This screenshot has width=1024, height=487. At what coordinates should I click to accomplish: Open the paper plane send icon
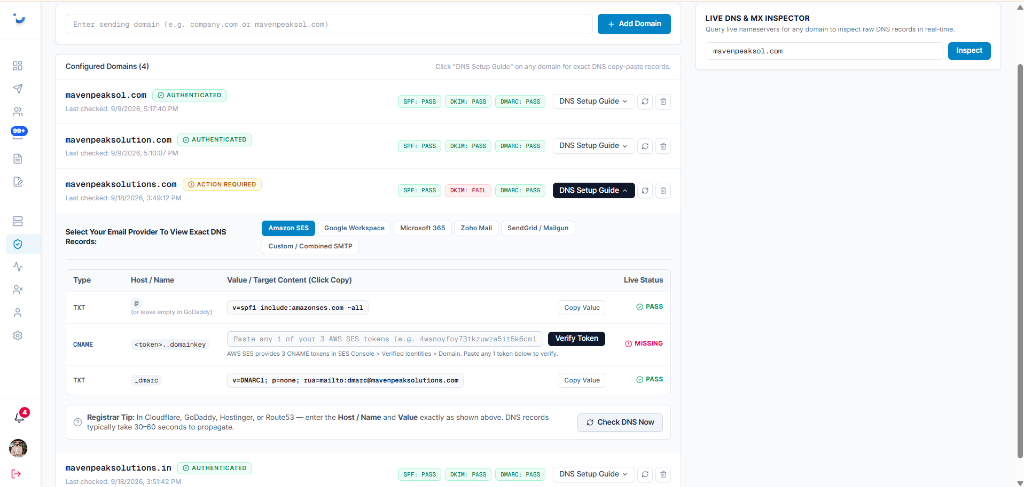pos(18,89)
